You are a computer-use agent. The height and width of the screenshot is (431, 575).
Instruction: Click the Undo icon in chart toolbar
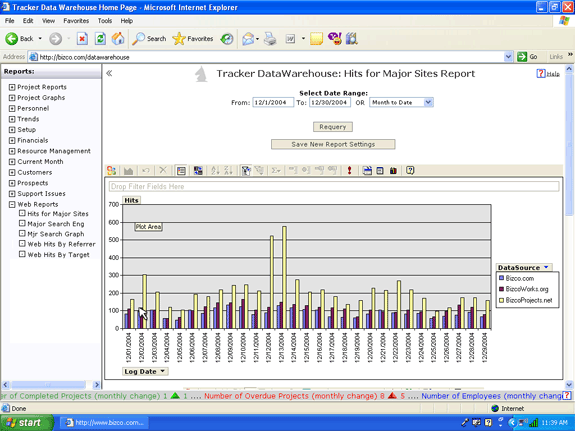coord(146,171)
